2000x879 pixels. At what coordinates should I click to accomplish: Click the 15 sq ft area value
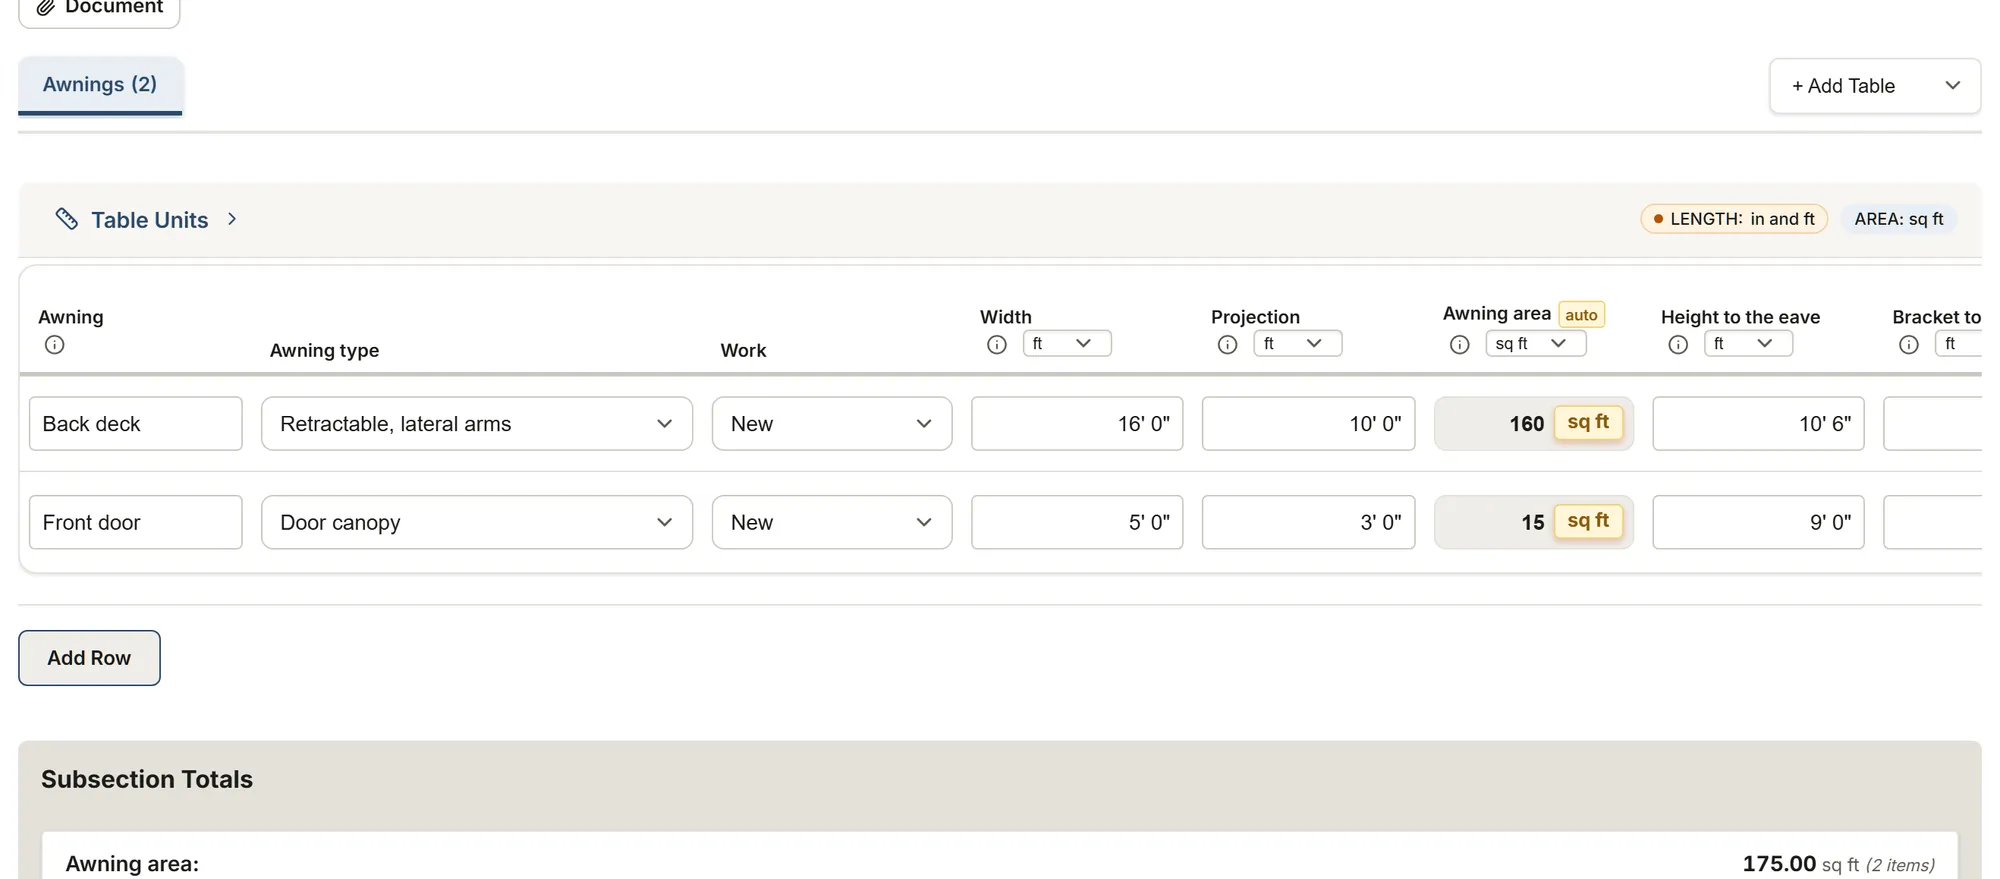point(1534,522)
